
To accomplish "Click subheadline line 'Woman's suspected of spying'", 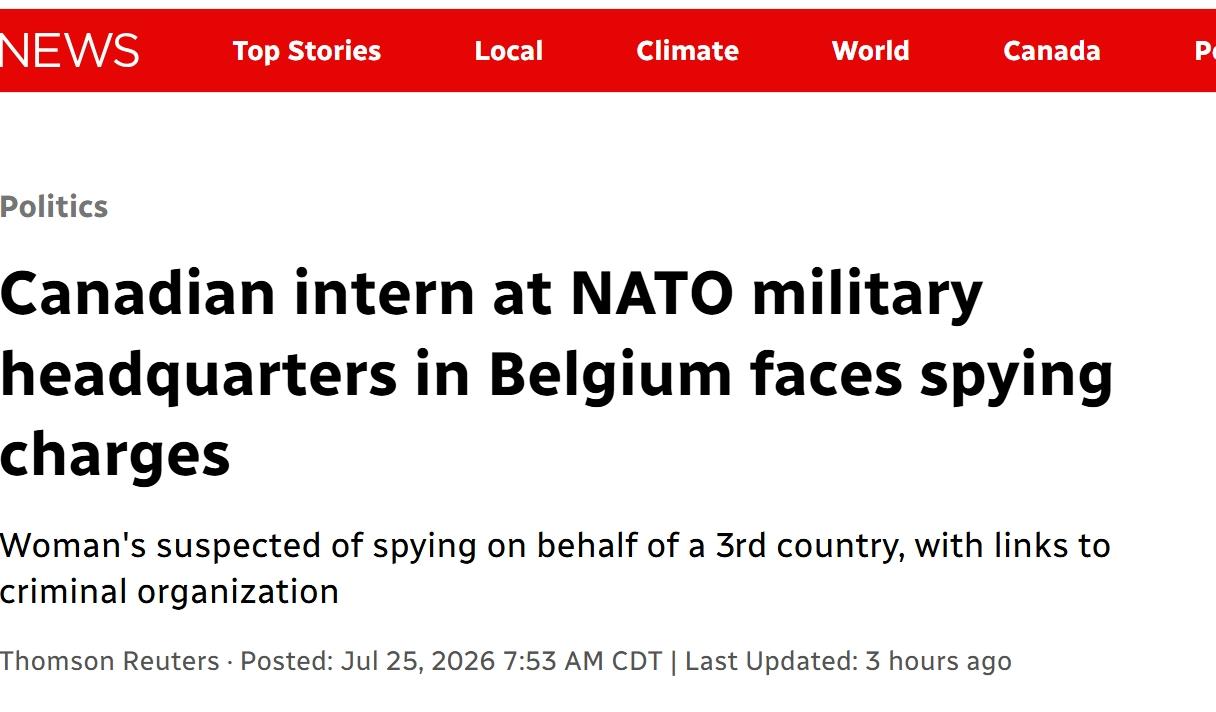I will (555, 546).
